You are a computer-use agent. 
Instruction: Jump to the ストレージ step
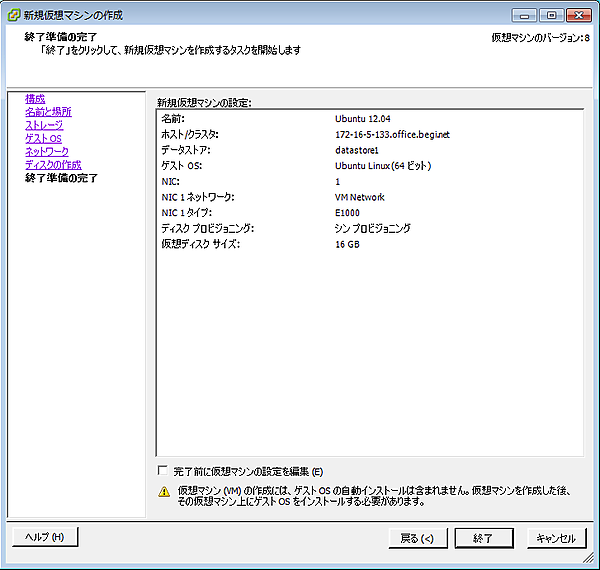click(x=44, y=125)
